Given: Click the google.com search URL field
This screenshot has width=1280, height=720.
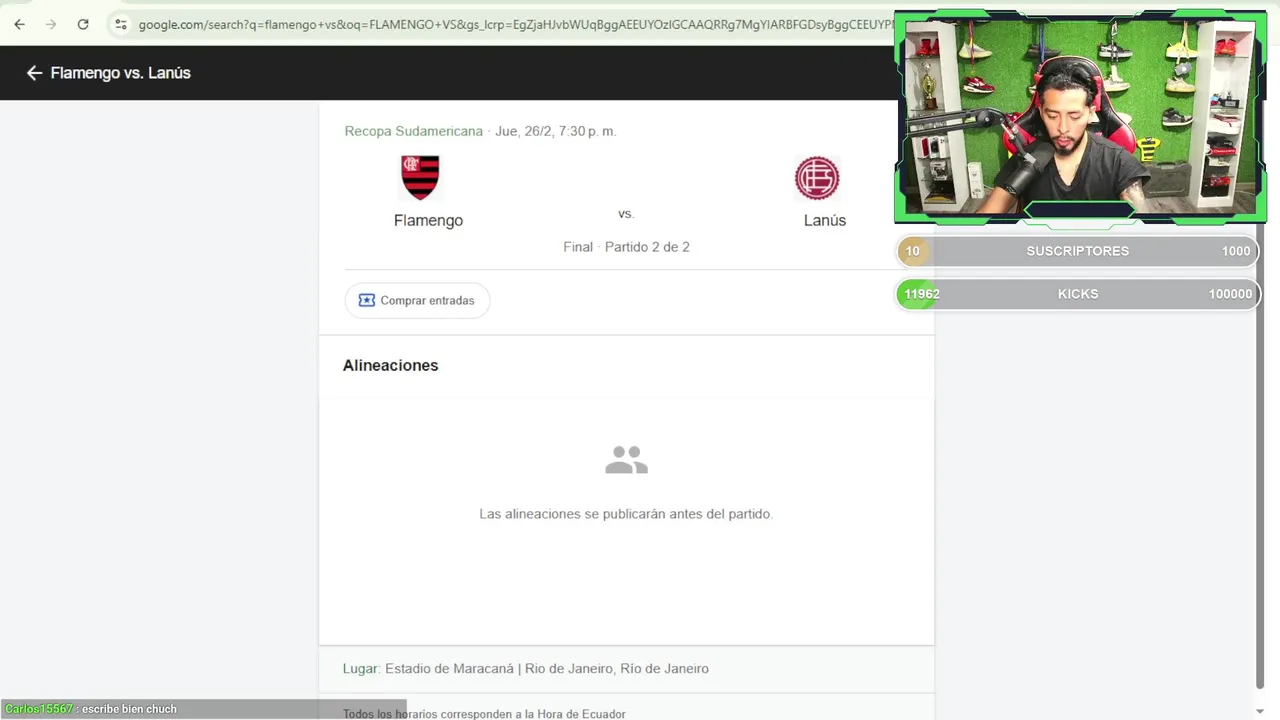Looking at the screenshot, I should point(516,24).
